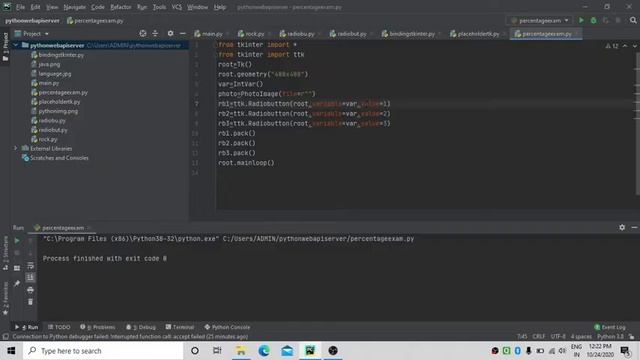Switch to placeholdertk.py editor tab
640x360 pixels.
click(475, 34)
